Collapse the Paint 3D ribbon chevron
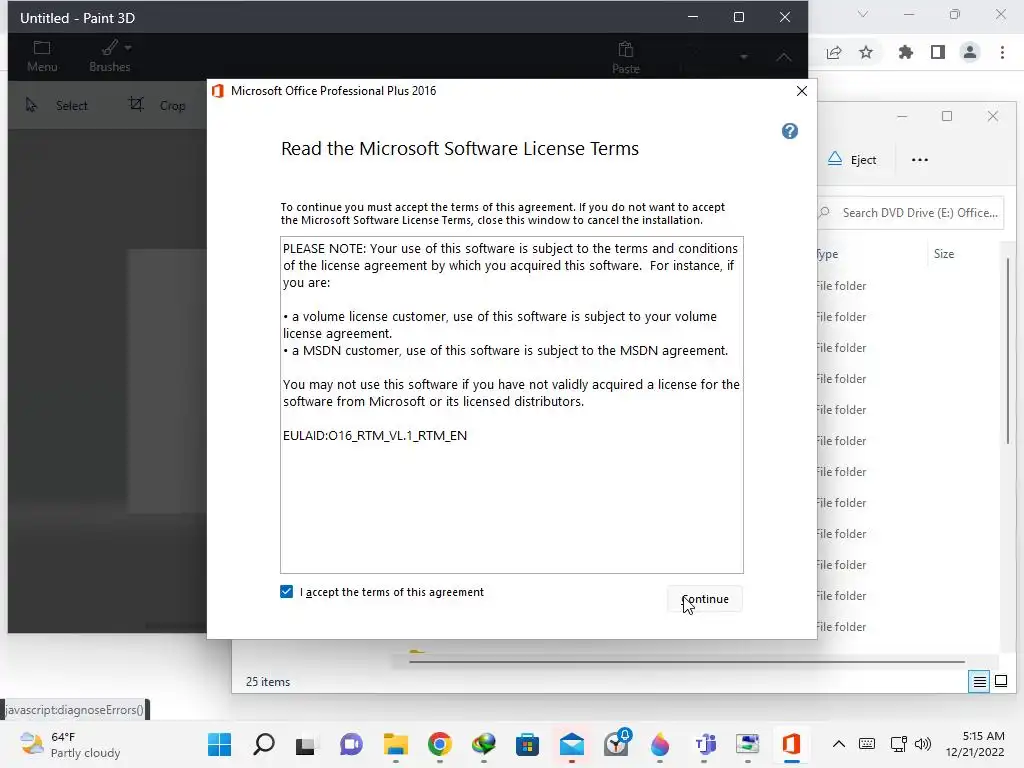Image resolution: width=1024 pixels, height=768 pixels. point(784,57)
